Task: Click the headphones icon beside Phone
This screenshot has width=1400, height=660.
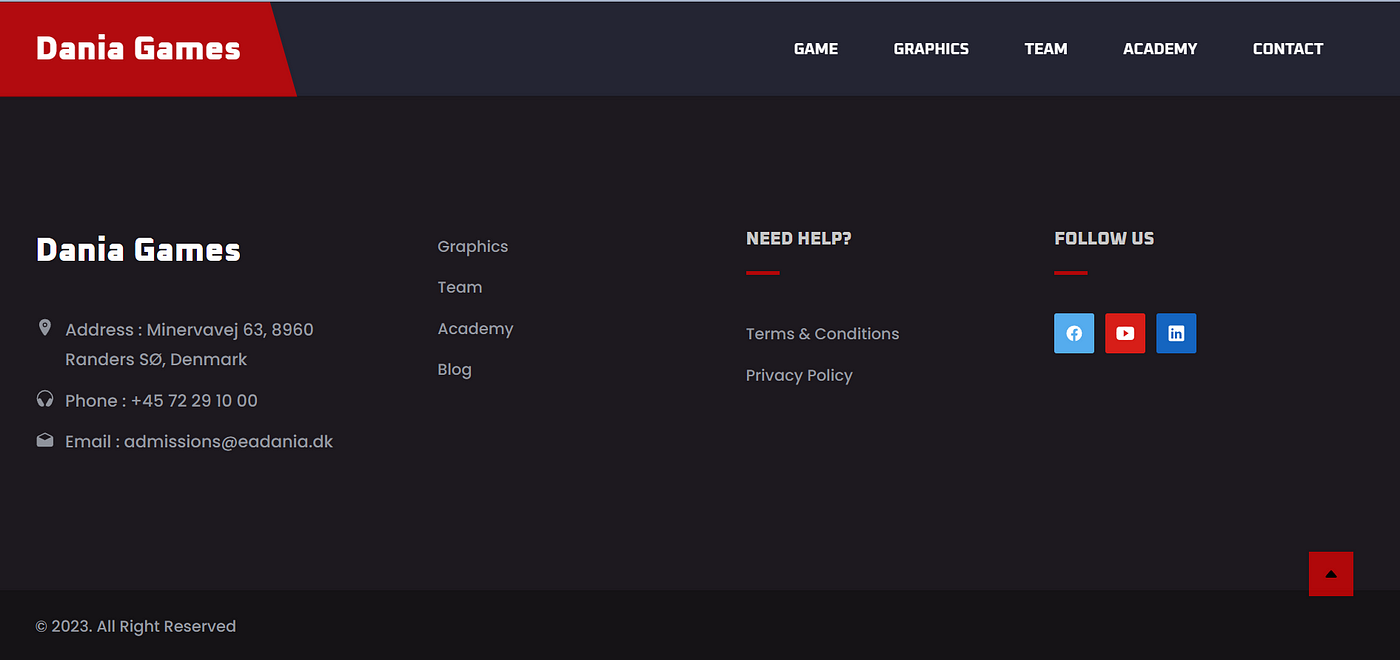Action: point(44,399)
